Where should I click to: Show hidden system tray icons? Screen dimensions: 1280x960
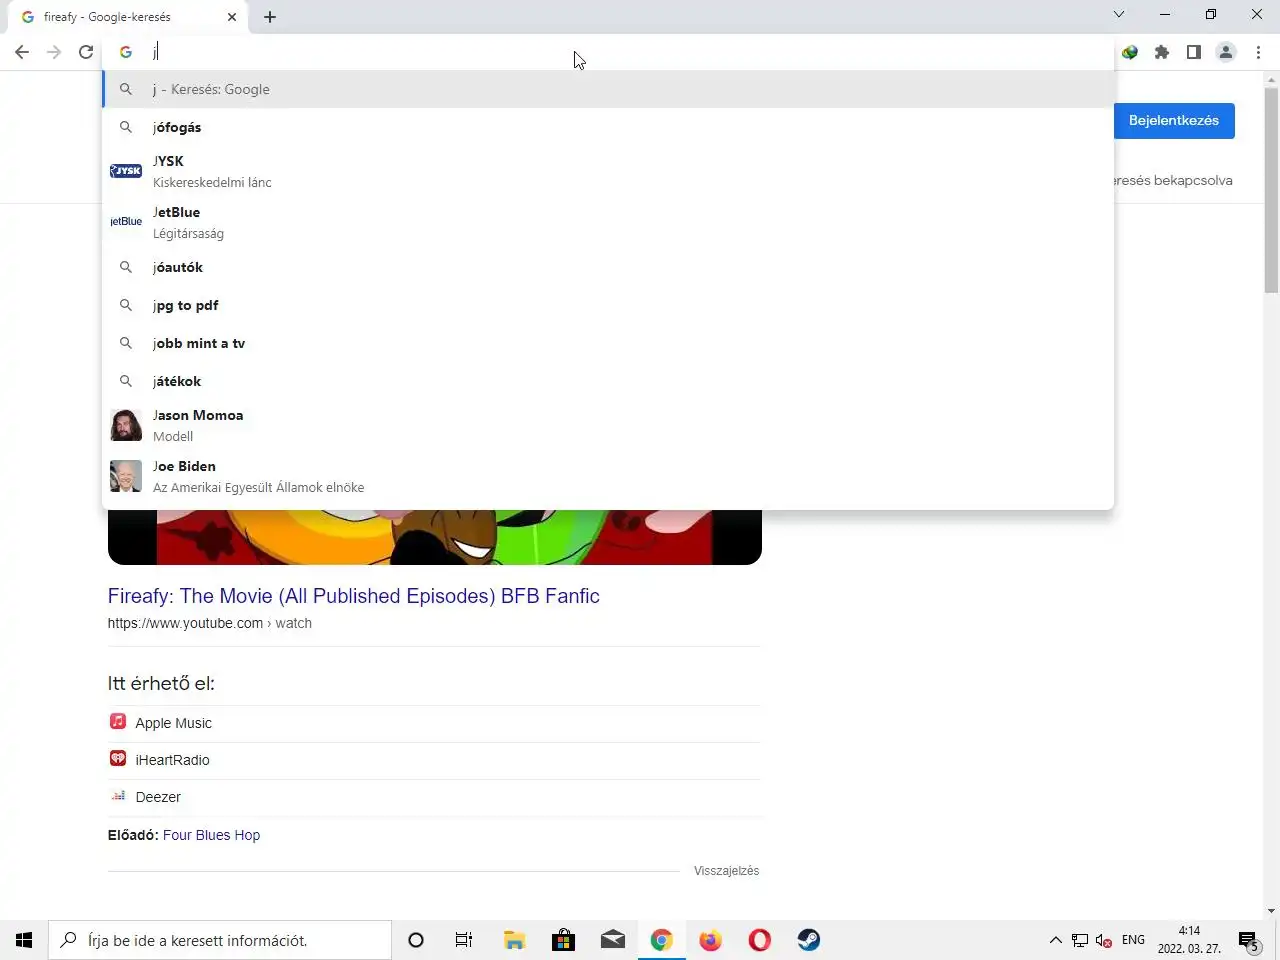click(1055, 940)
